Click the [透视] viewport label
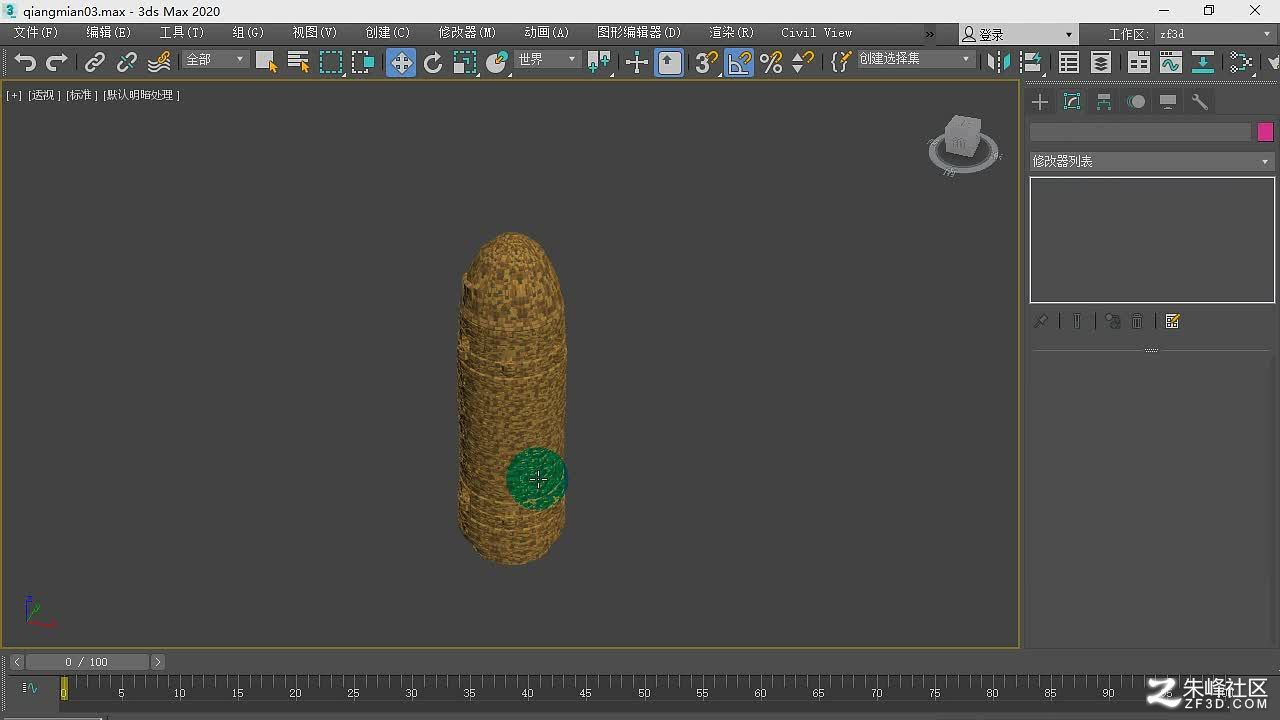This screenshot has height=720, width=1280. (44, 95)
